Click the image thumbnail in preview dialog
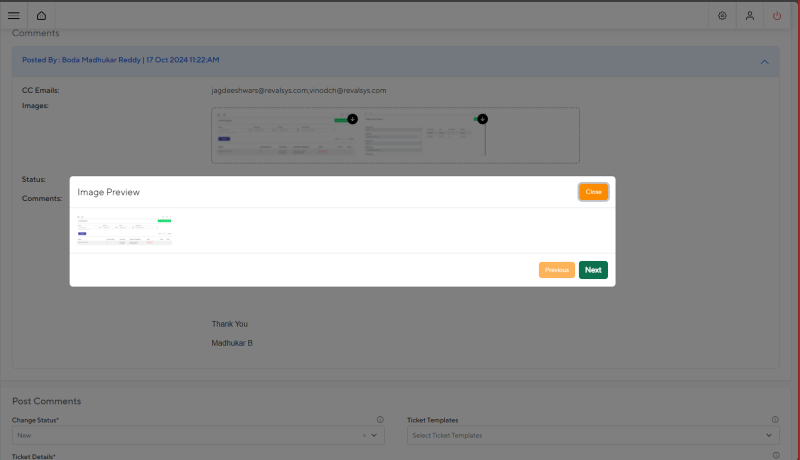Screen dimensions: 800x460 pyautogui.click(x=125, y=231)
